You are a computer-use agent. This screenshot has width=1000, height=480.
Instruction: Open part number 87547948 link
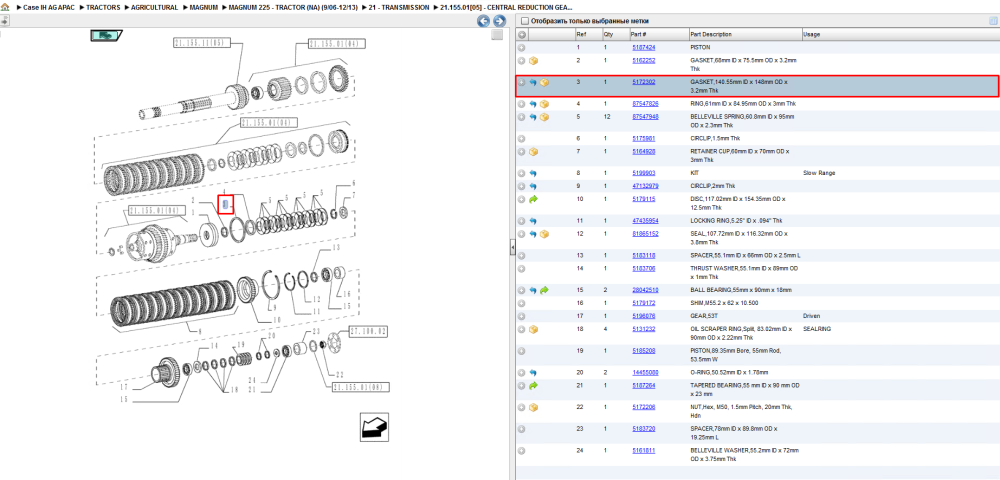pos(645,117)
